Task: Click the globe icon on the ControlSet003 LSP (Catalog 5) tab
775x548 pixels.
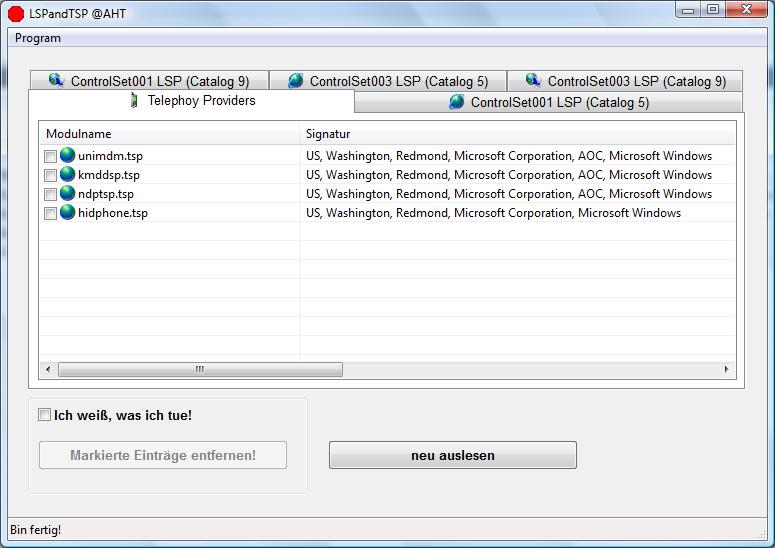Action: (296, 80)
